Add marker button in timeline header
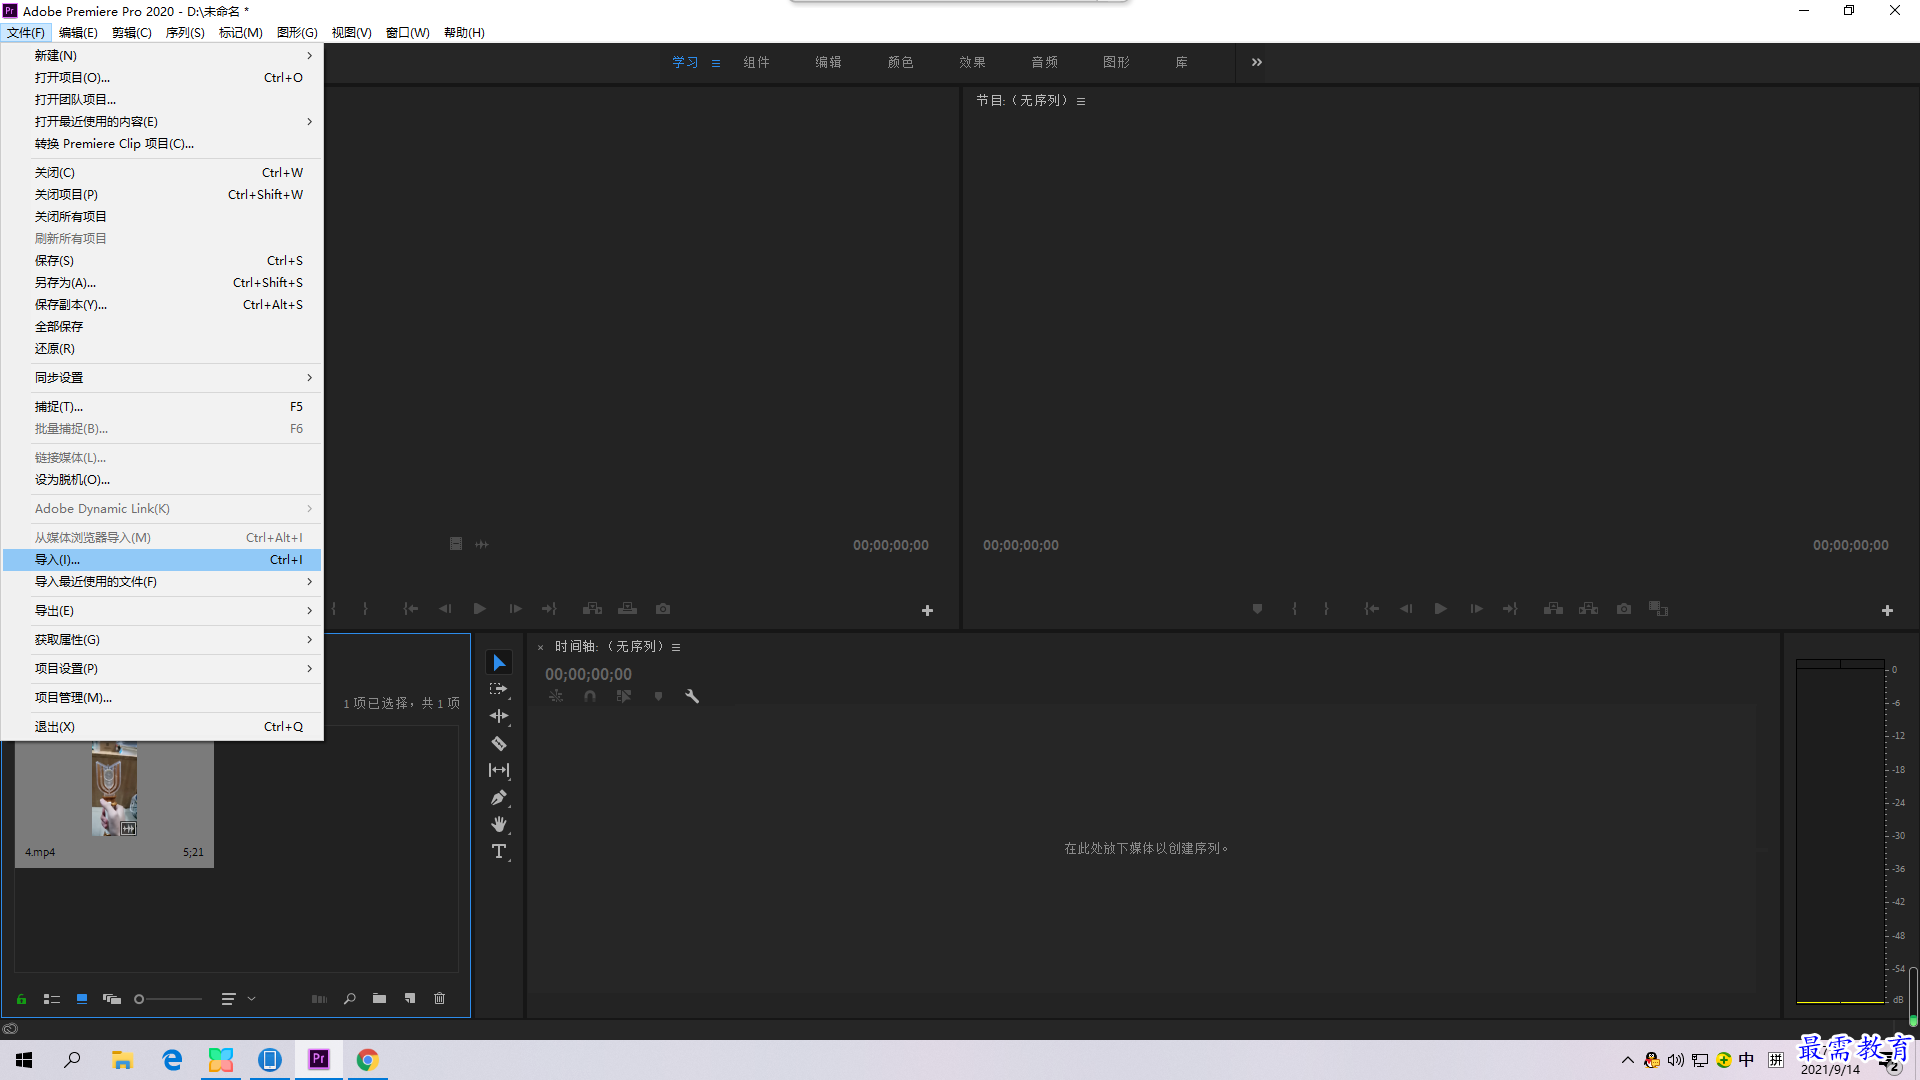1920x1080 pixels. point(658,696)
